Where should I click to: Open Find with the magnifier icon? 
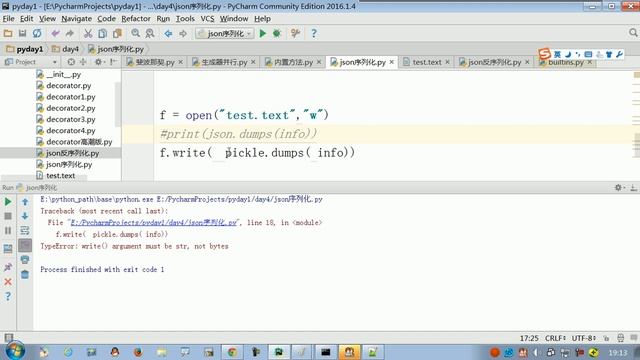point(136,33)
